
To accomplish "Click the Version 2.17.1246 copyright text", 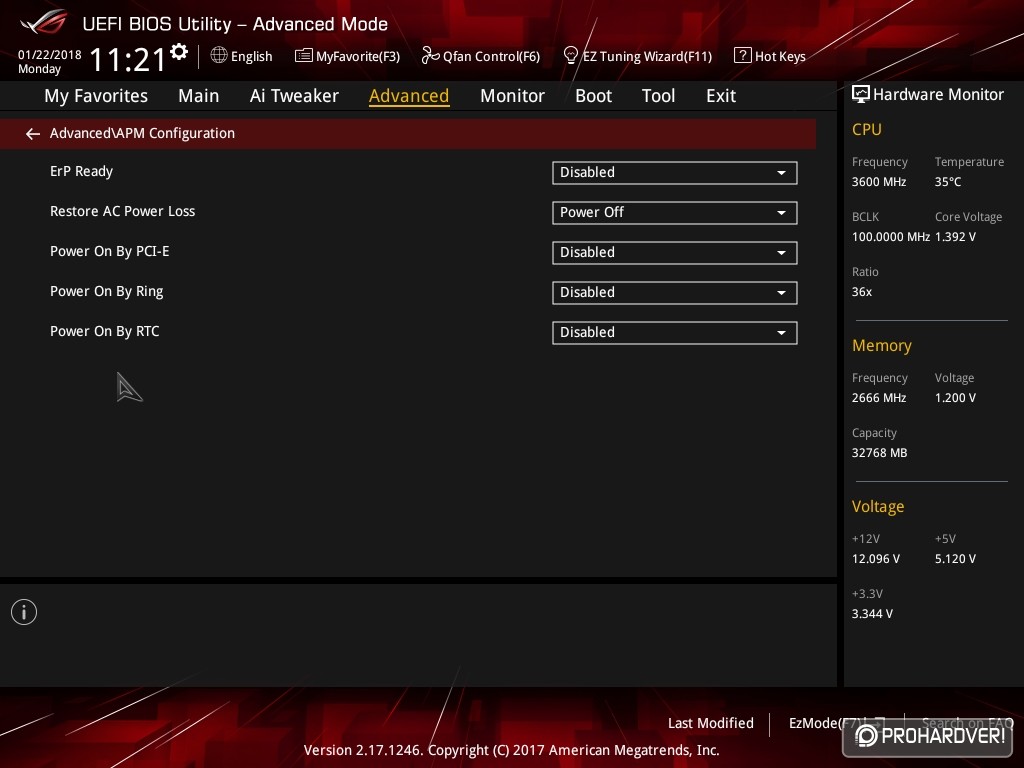I will [511, 750].
